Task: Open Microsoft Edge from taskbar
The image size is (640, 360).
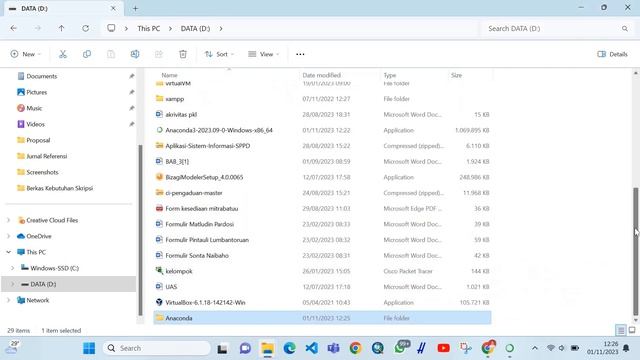Action: point(289,348)
